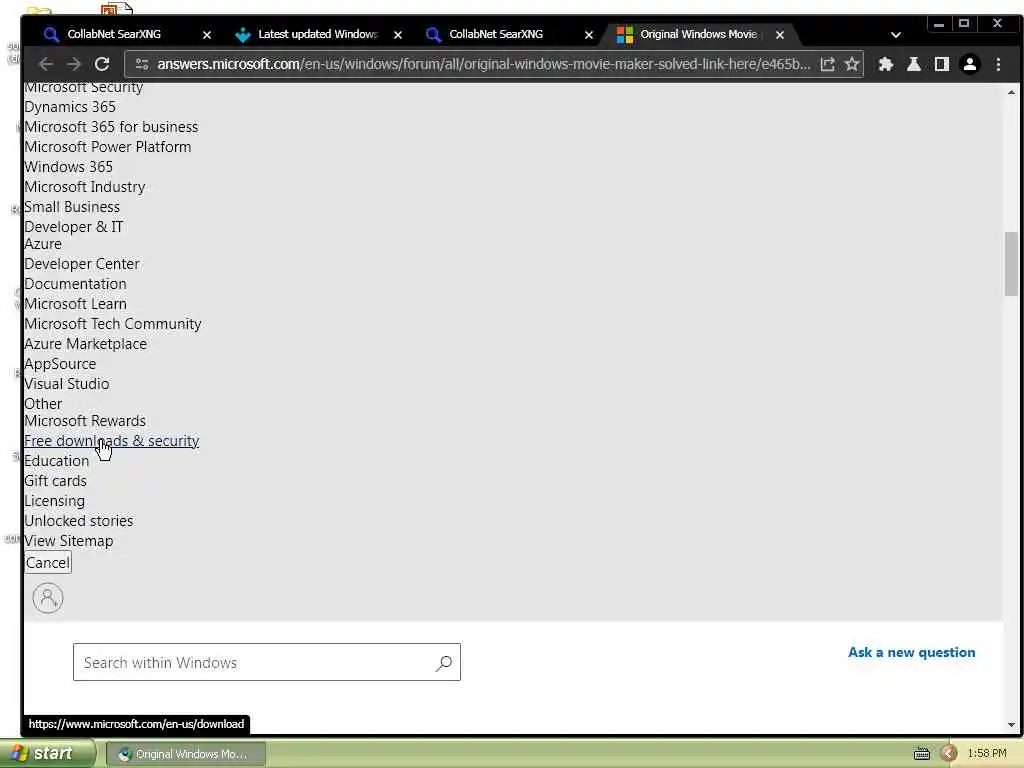The width and height of the screenshot is (1024, 768).
Task: Close the second CollabNet SearXNG tab
Action: 588,35
